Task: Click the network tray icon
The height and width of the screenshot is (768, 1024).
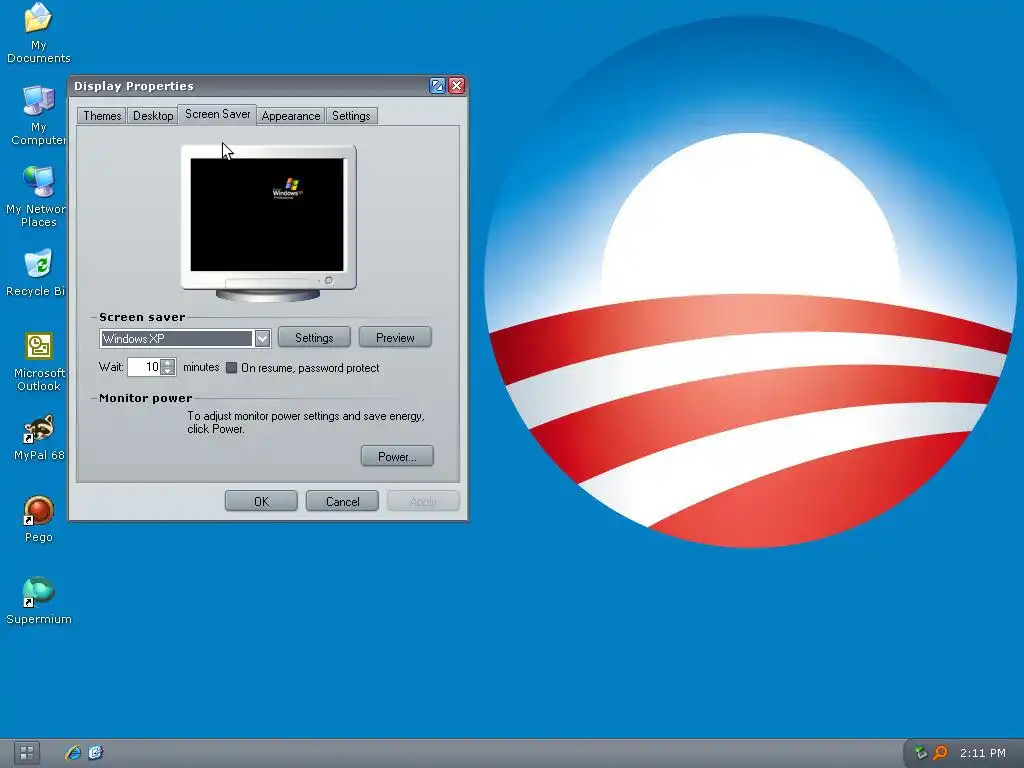Action: (920, 753)
